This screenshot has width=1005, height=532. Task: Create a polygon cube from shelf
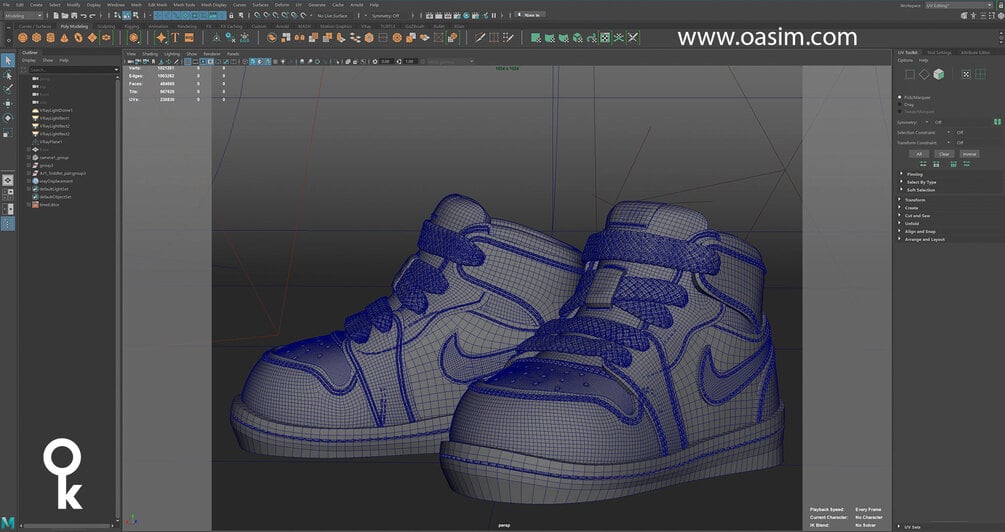point(37,38)
